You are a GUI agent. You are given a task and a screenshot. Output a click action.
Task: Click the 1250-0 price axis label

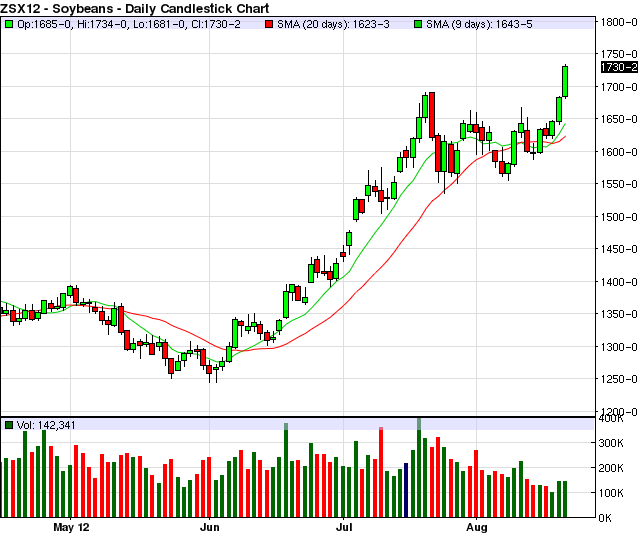click(x=619, y=379)
